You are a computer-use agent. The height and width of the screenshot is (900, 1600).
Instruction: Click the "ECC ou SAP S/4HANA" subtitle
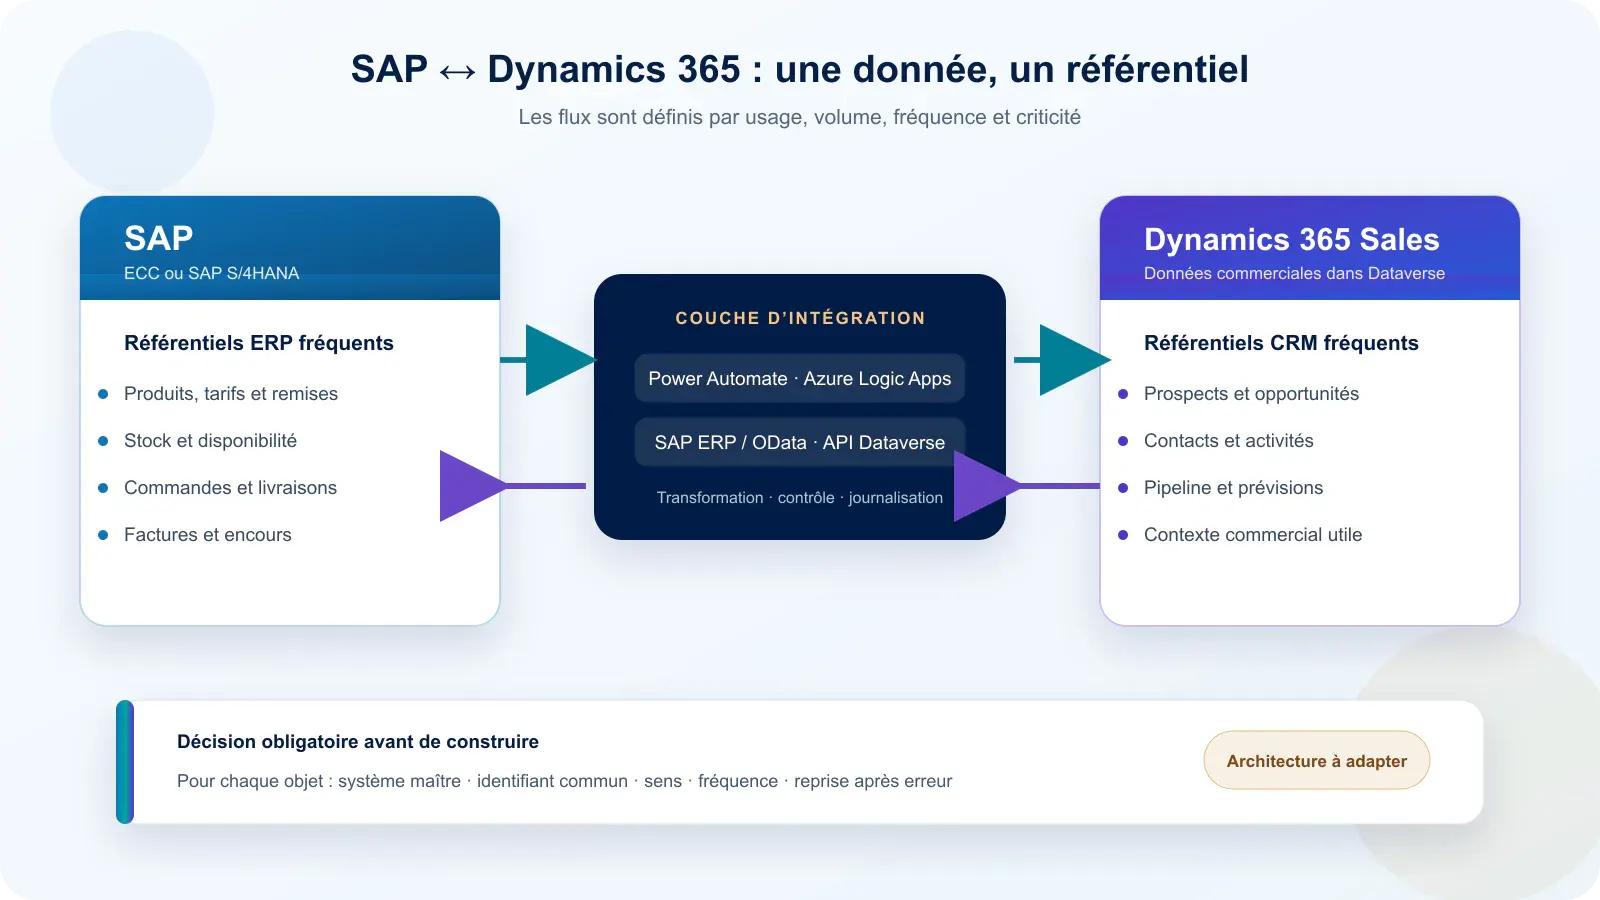pyautogui.click(x=212, y=273)
